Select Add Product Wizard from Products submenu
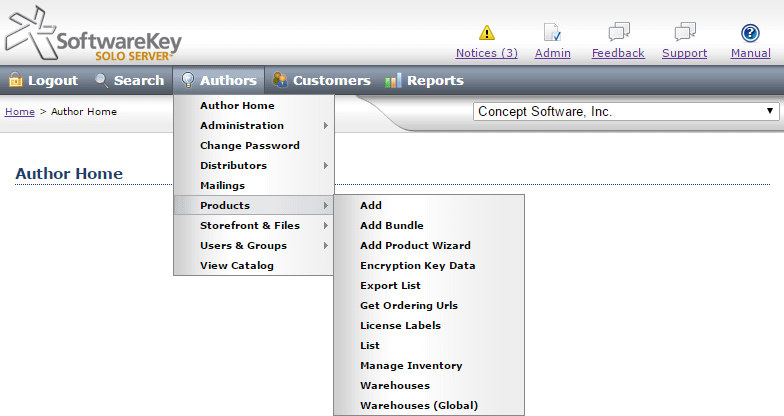Image resolution: width=784 pixels, height=416 pixels. point(415,246)
